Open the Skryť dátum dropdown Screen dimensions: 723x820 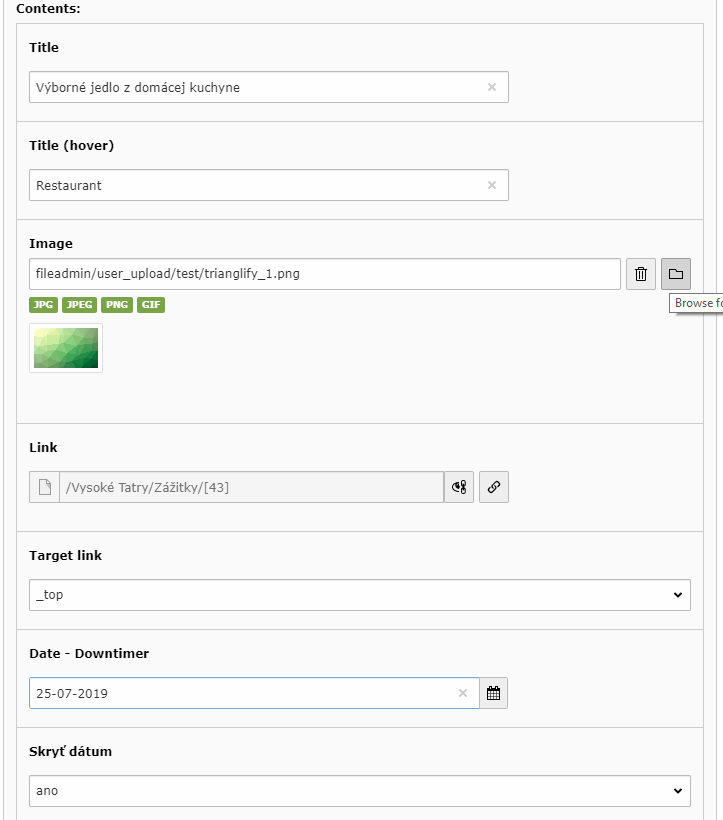point(359,791)
